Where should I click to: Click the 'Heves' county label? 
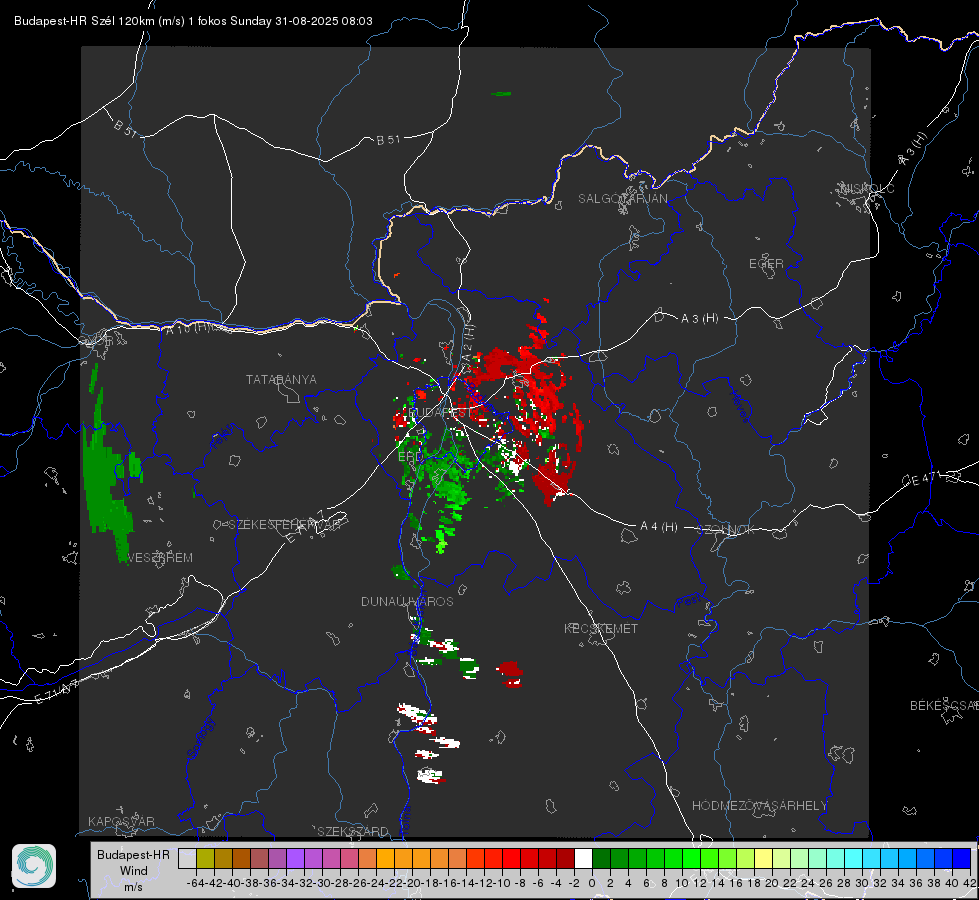740,406
